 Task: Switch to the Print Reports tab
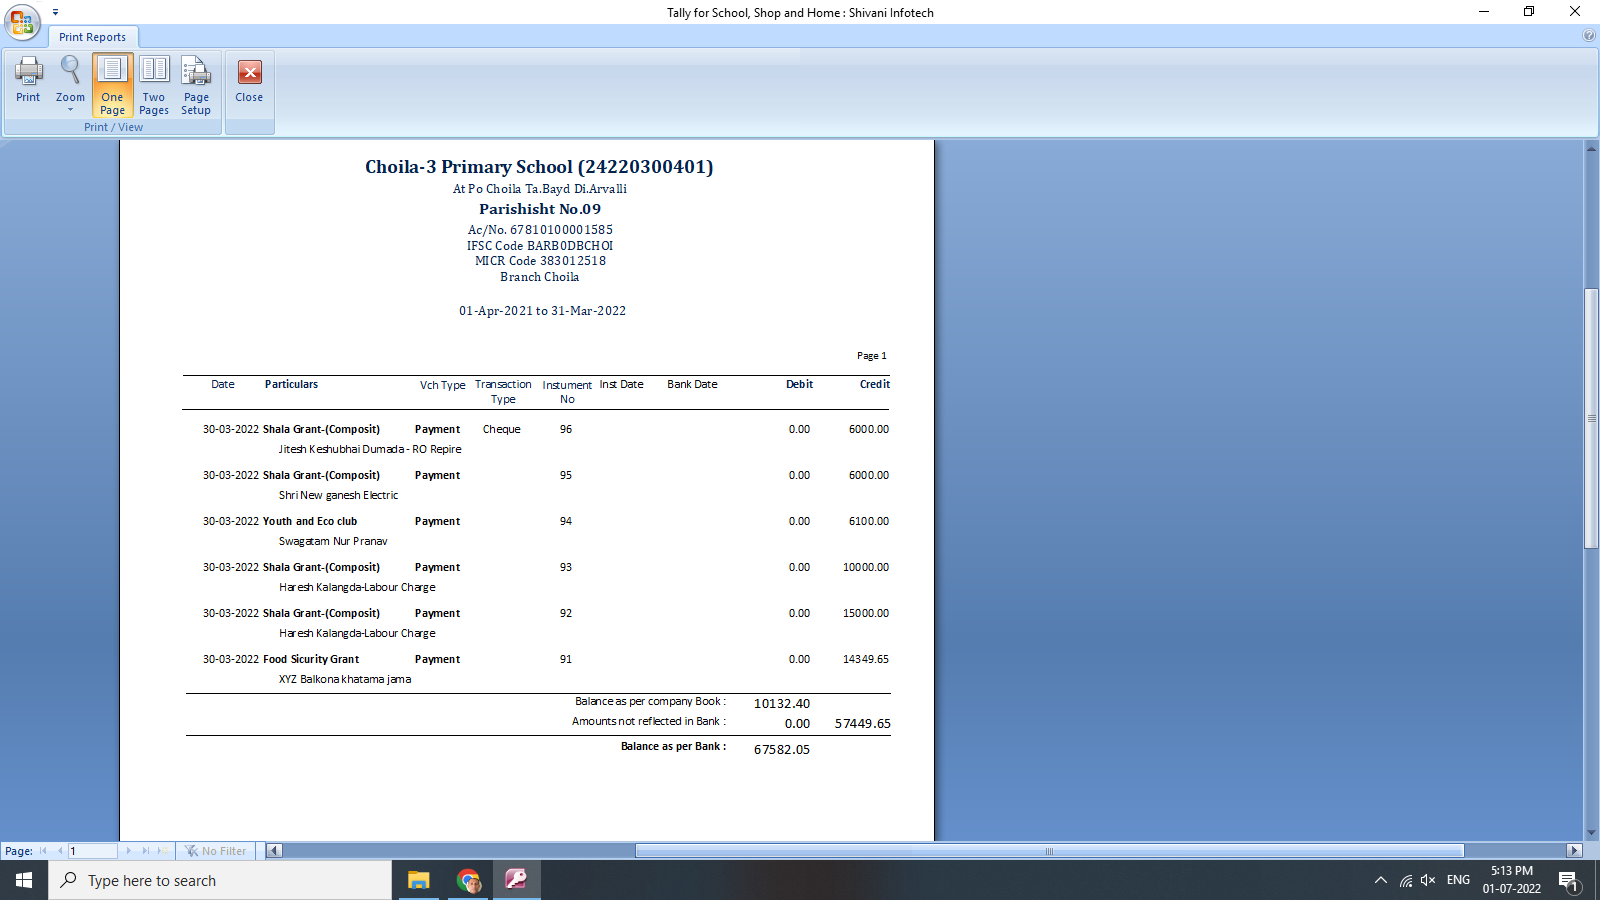click(x=93, y=36)
